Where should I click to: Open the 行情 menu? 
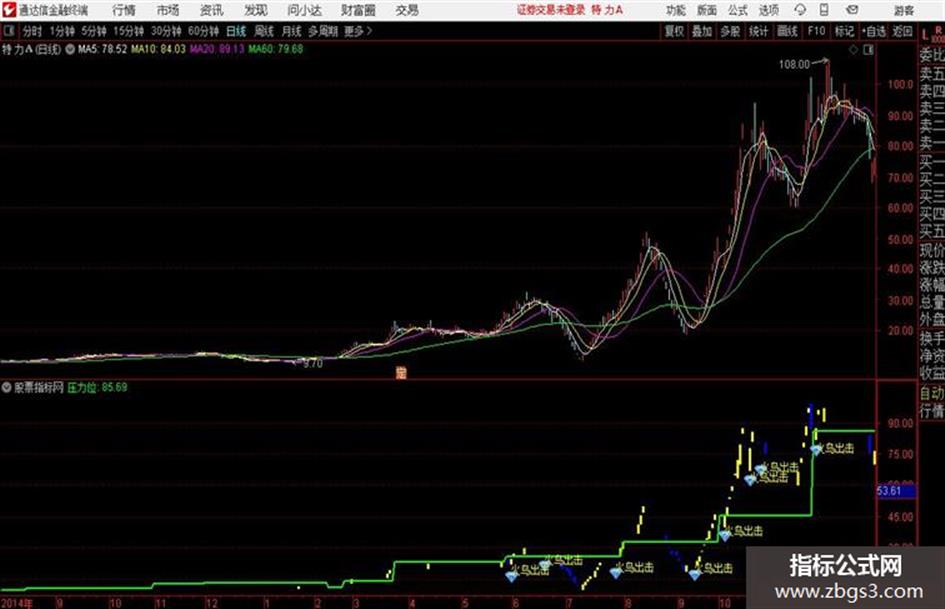click(124, 10)
